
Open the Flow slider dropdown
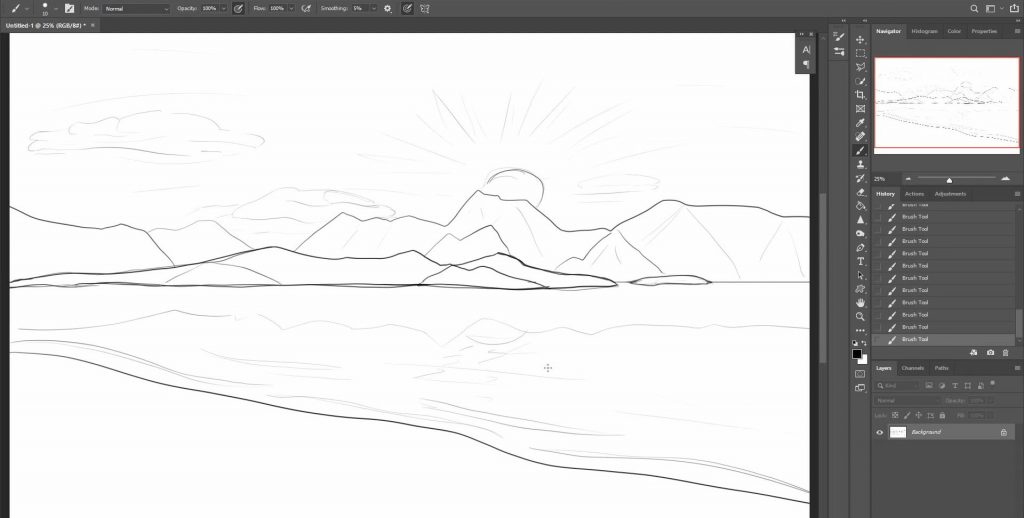[291, 8]
